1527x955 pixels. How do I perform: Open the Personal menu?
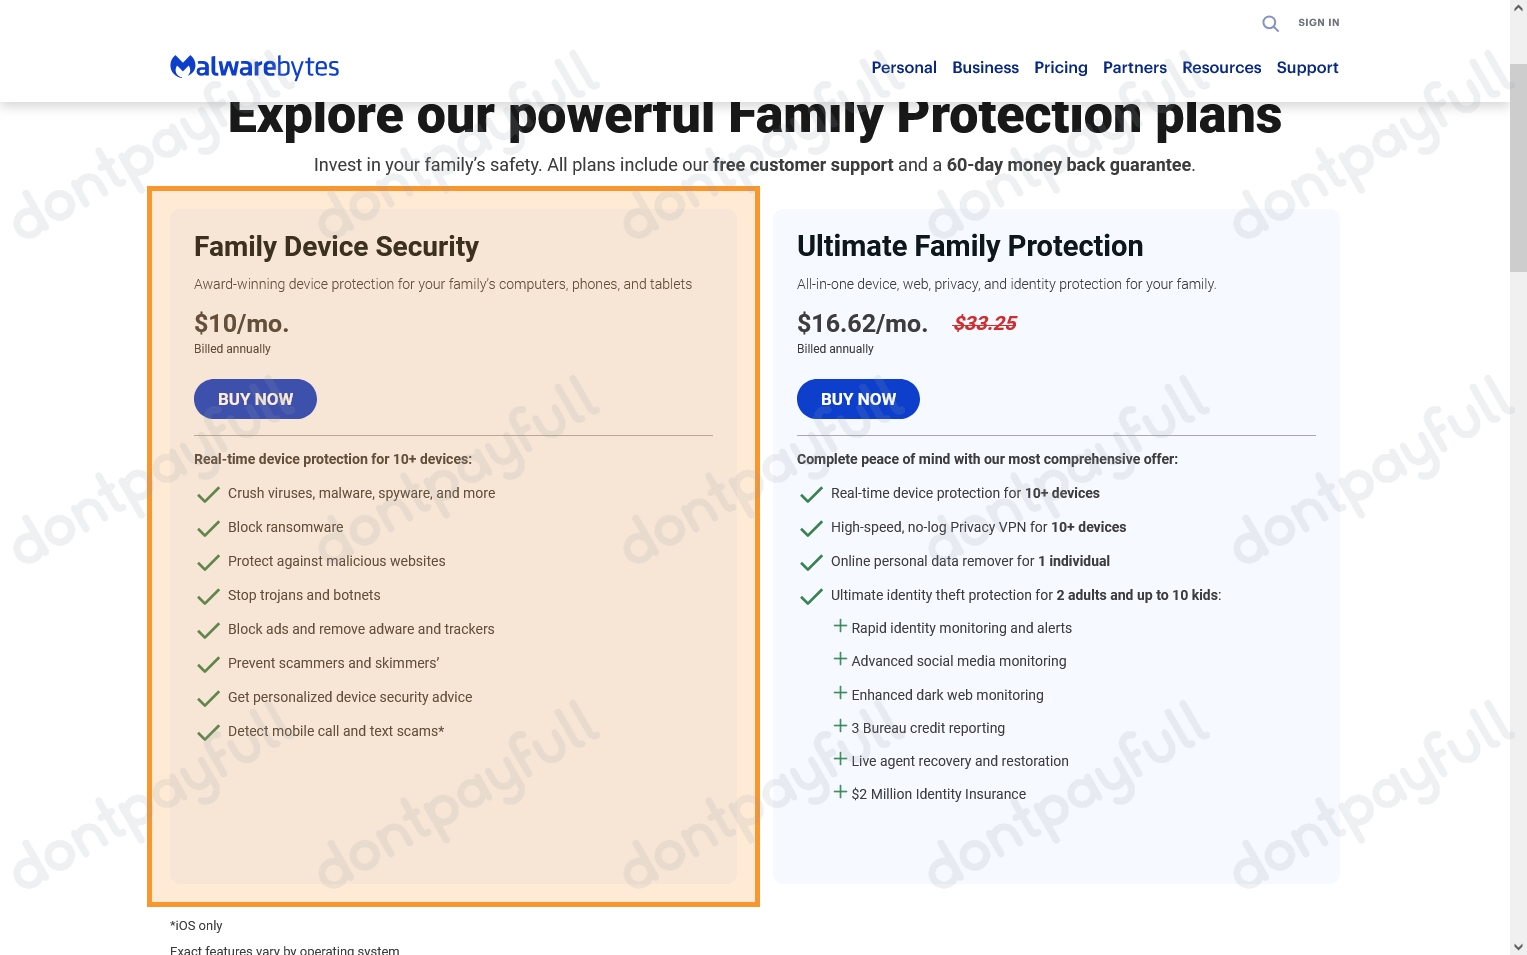tap(904, 68)
